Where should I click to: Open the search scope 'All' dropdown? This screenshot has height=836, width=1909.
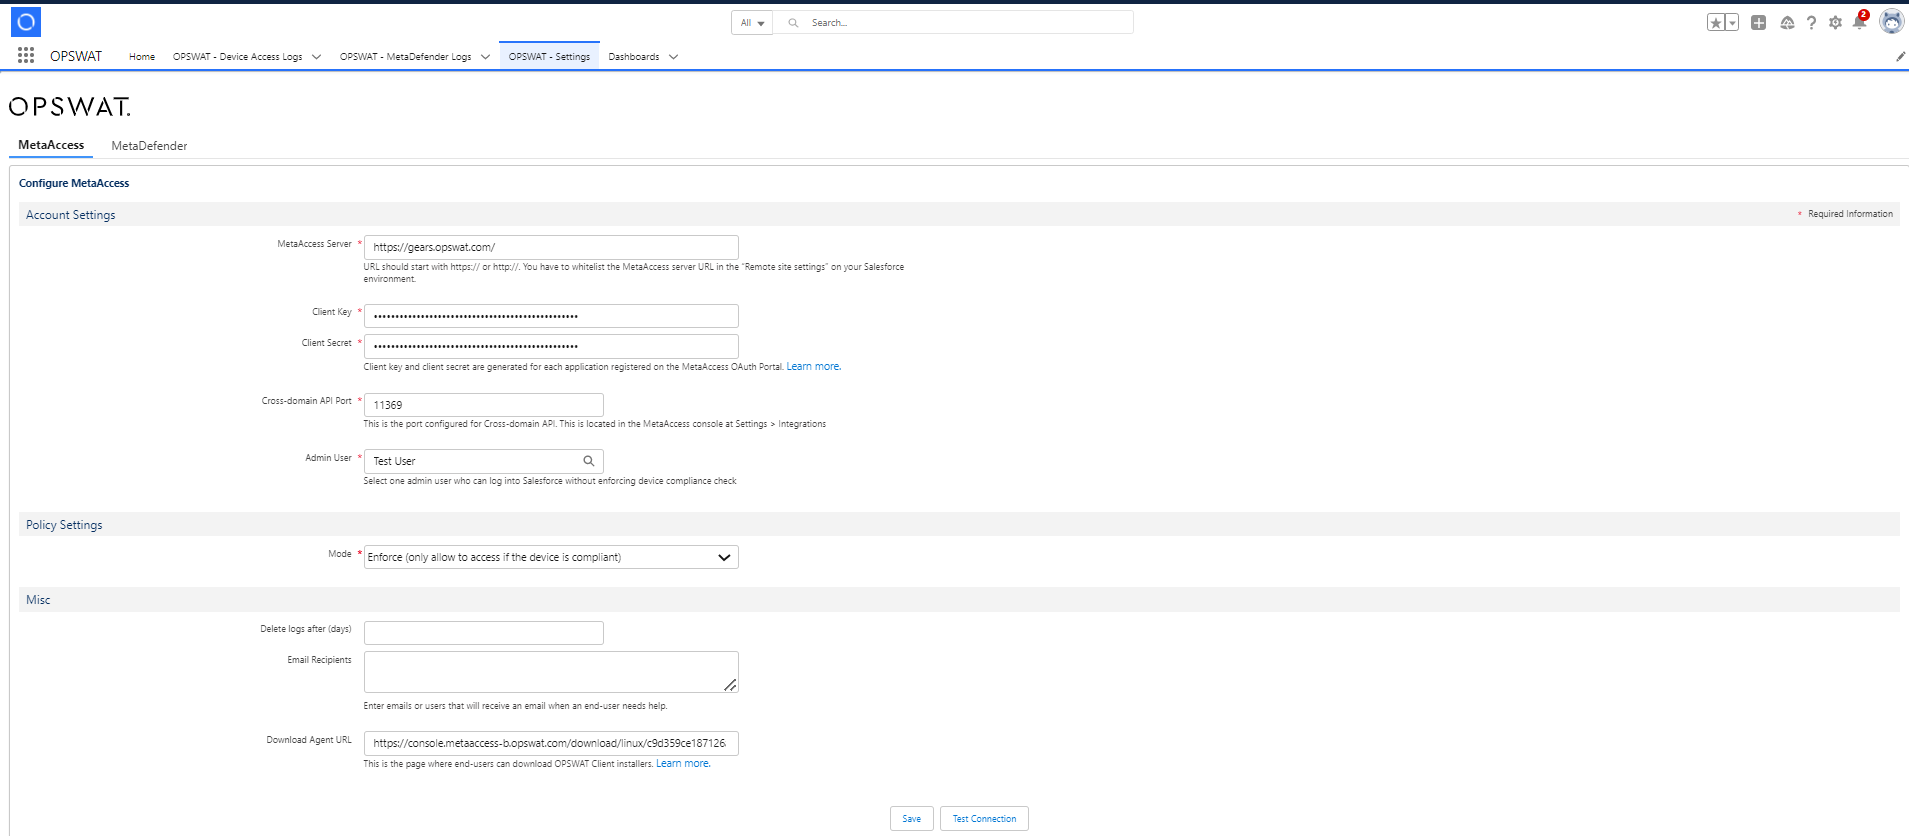(x=752, y=23)
